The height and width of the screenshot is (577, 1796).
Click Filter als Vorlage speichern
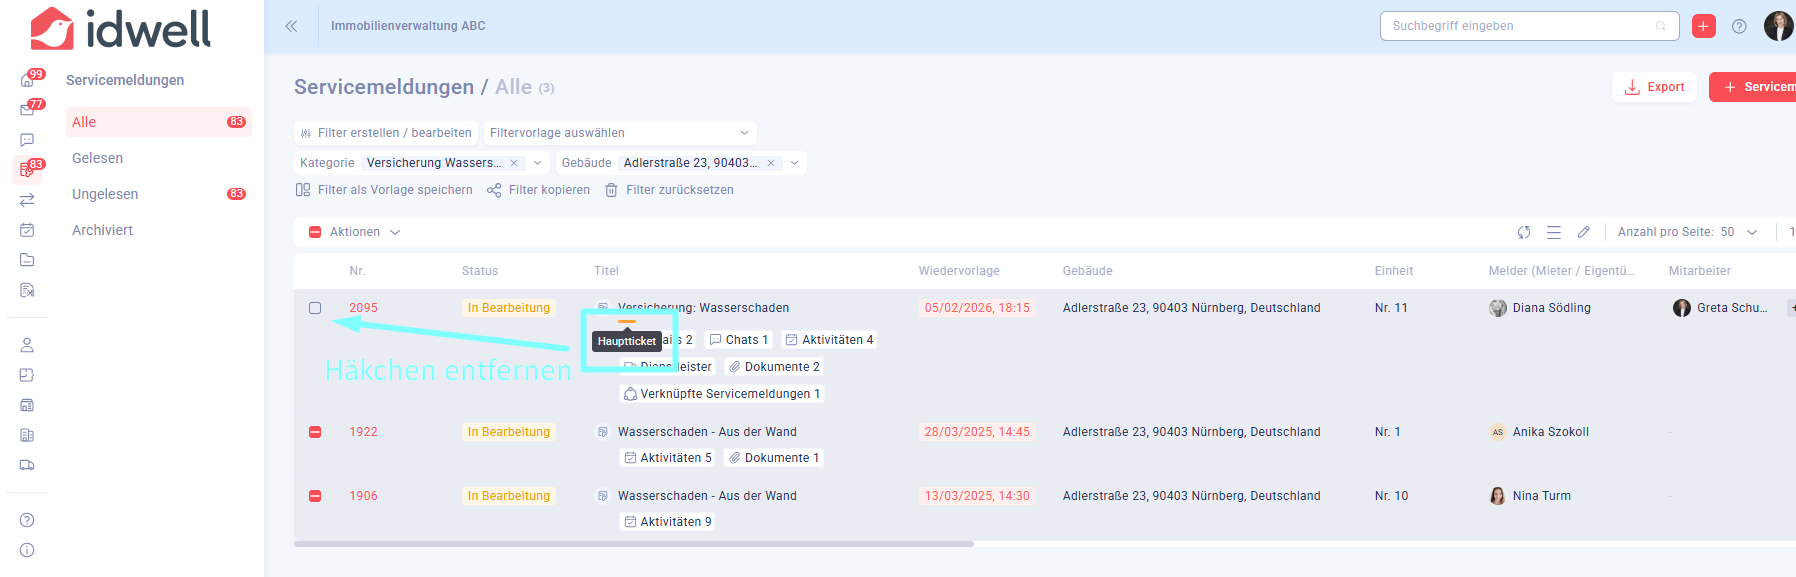[384, 190]
